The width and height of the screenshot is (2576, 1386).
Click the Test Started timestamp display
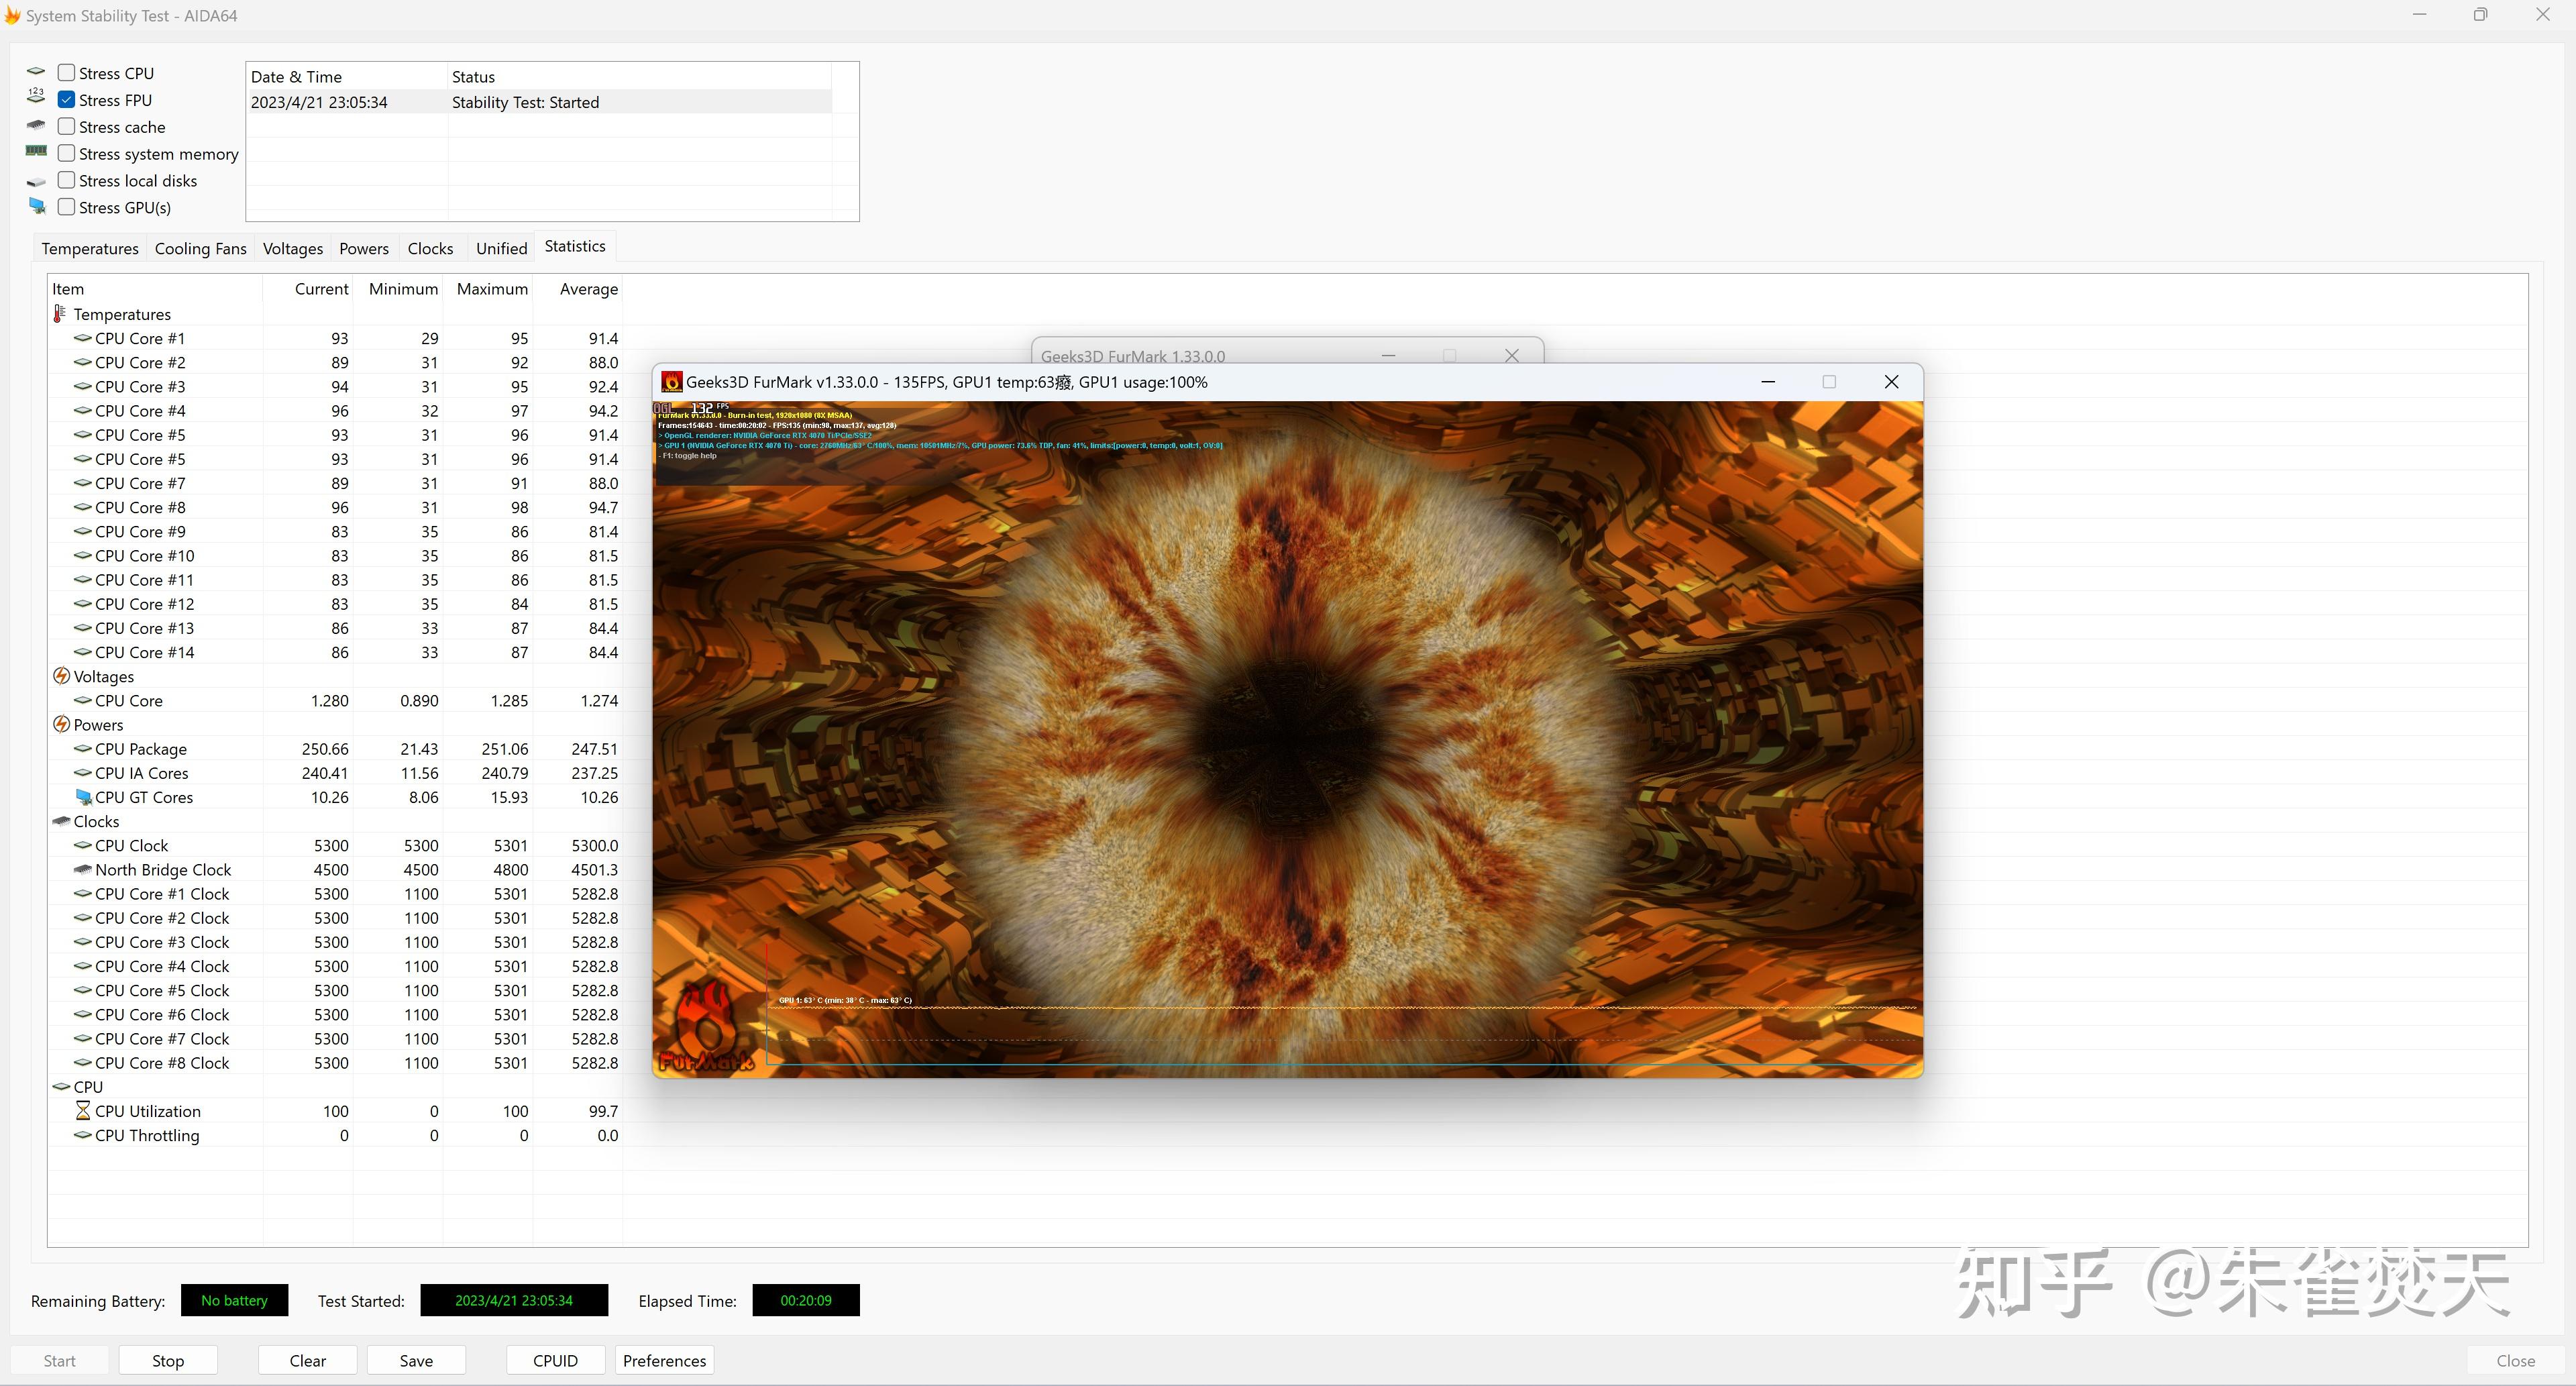[x=514, y=1300]
